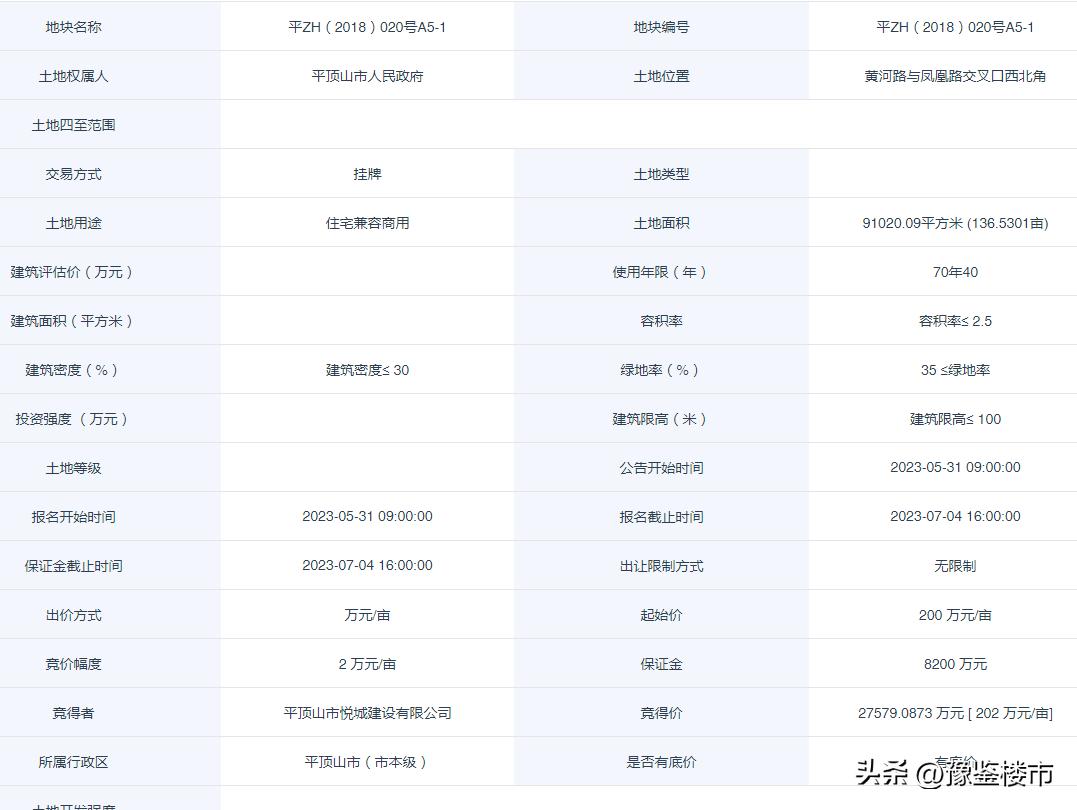Click the 竞得者 label

click(73, 713)
